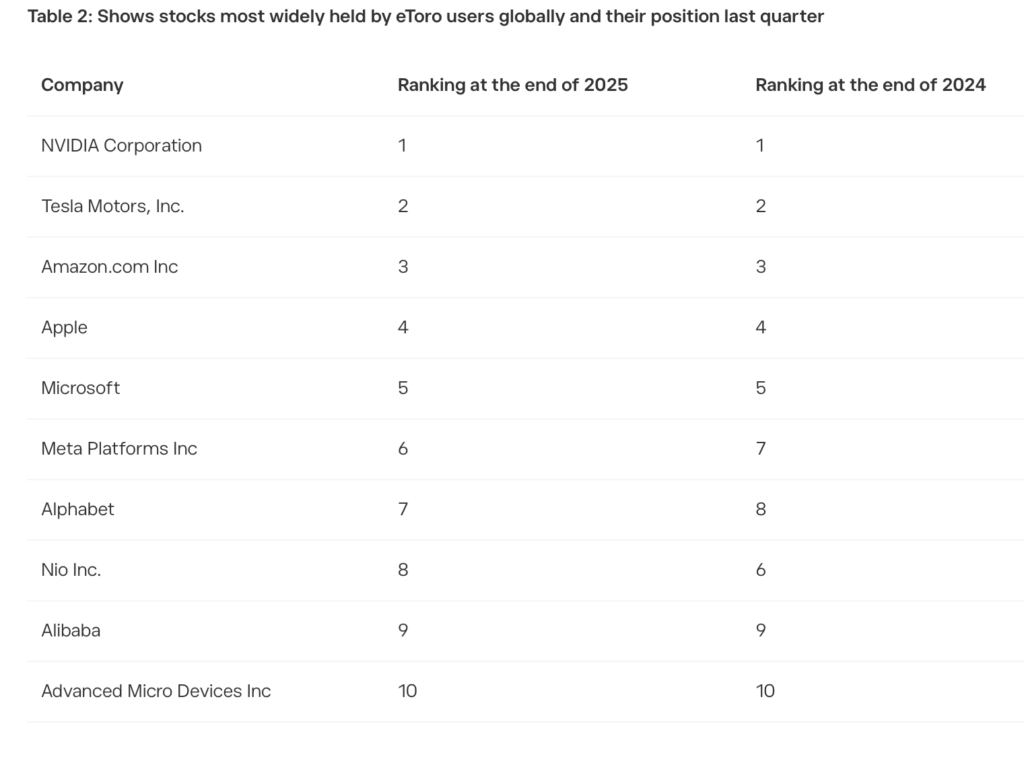Select the Alibaba cell
Image resolution: width=1024 pixels, height=757 pixels.
click(70, 631)
